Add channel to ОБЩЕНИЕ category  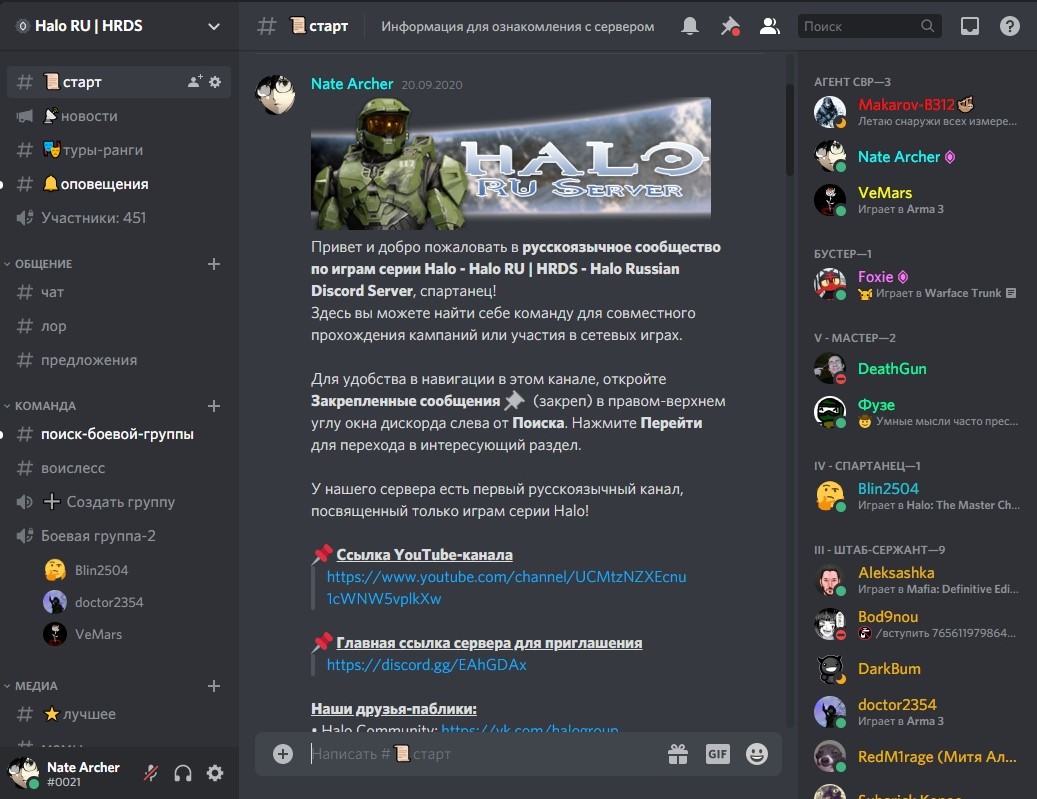[x=214, y=264]
